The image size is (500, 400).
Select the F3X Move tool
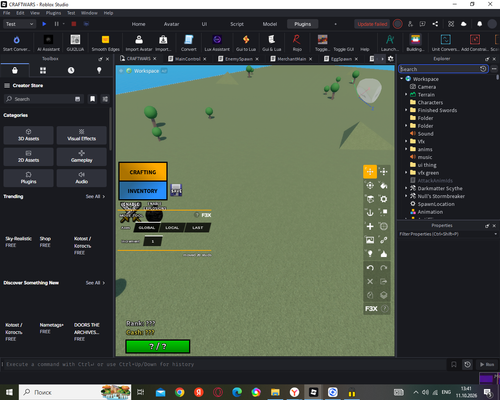pos(370,172)
